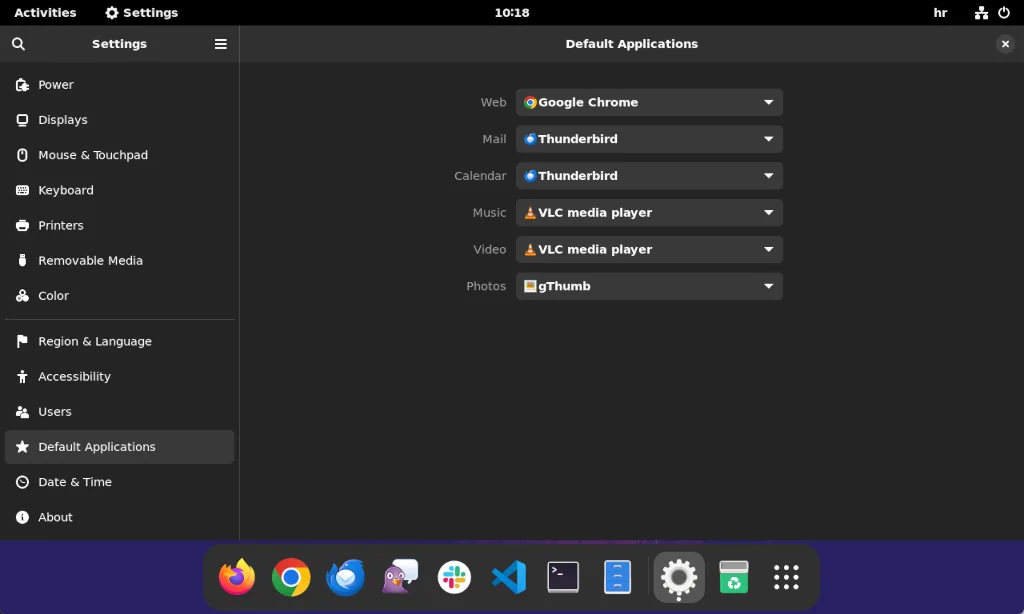
Task: Open the Activities overview
Action: (x=45, y=13)
